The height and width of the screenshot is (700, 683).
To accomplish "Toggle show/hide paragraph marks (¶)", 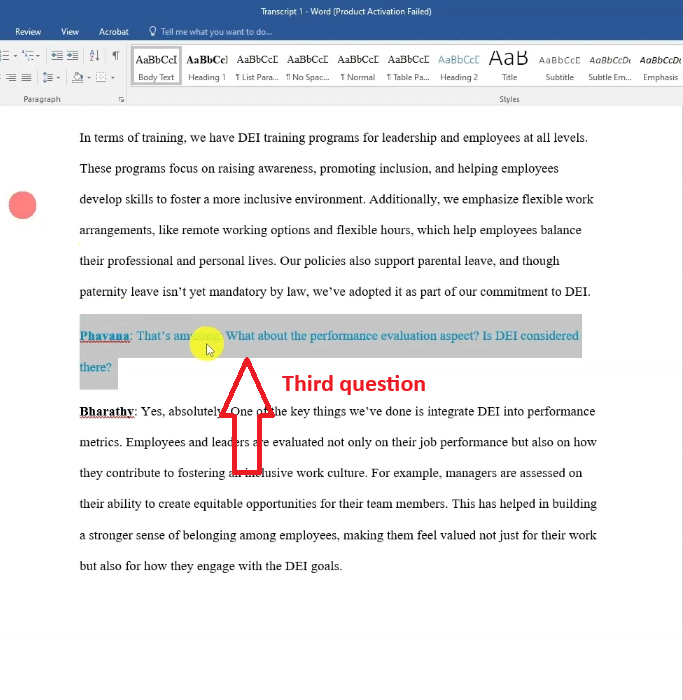I will (116, 55).
